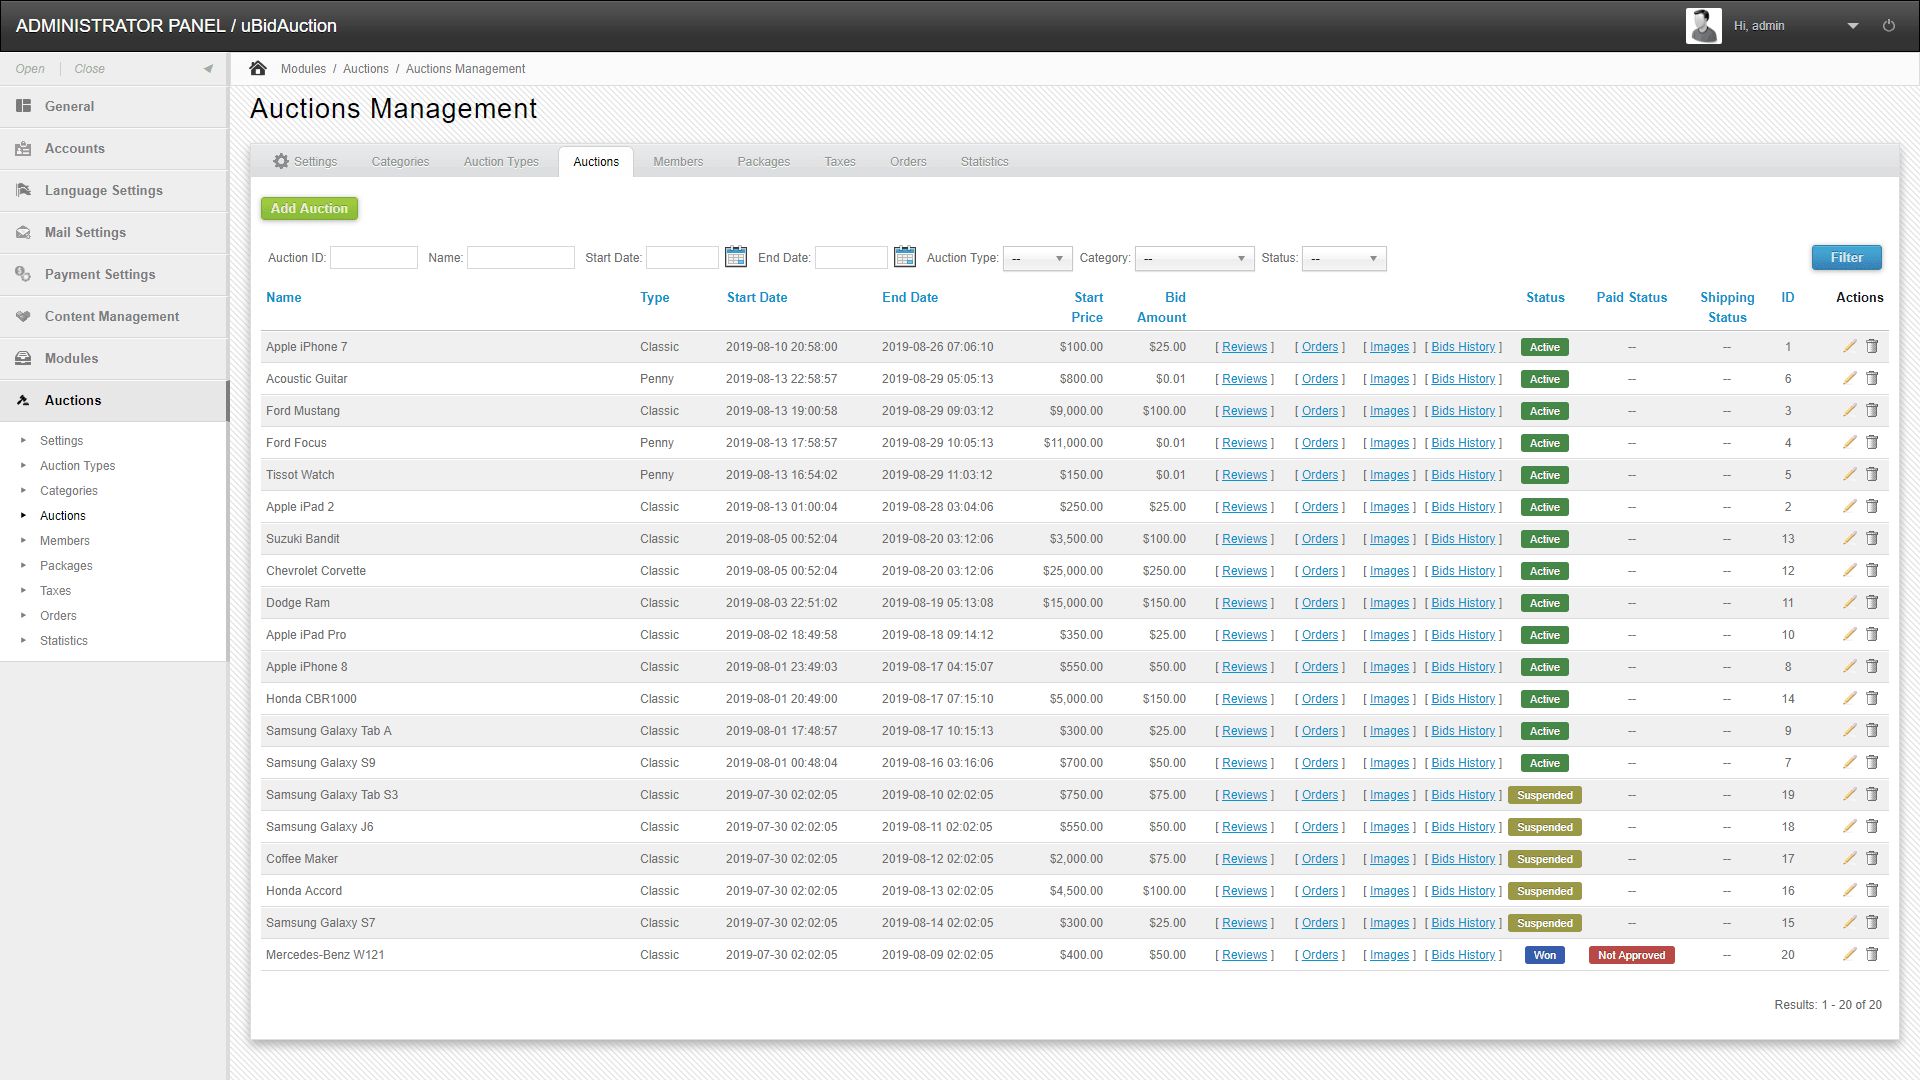
Task: Focus the Auction ID input field
Action: [374, 257]
